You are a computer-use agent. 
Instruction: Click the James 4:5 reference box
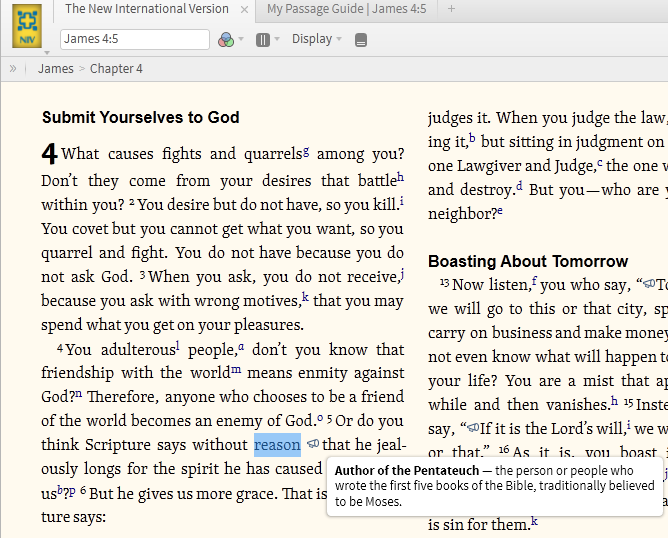pyautogui.click(x=135, y=39)
